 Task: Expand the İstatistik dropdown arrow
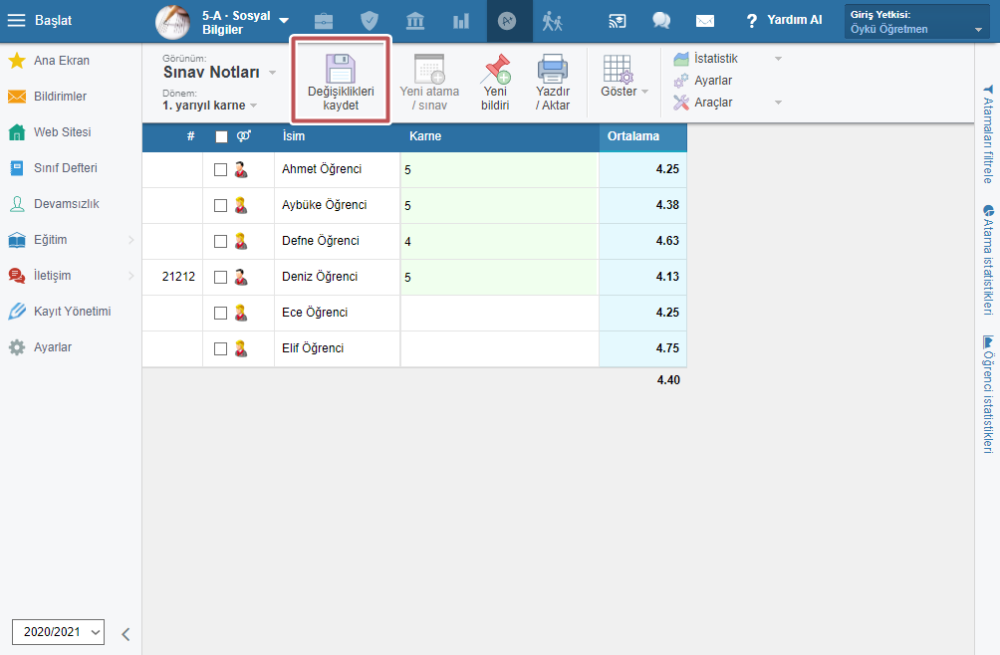(x=778, y=59)
